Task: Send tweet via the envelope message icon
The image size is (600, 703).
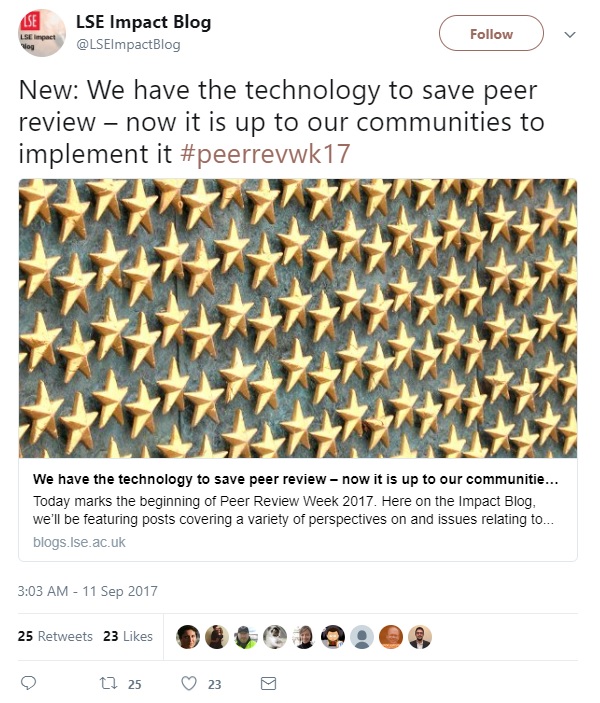Action: click(x=269, y=683)
